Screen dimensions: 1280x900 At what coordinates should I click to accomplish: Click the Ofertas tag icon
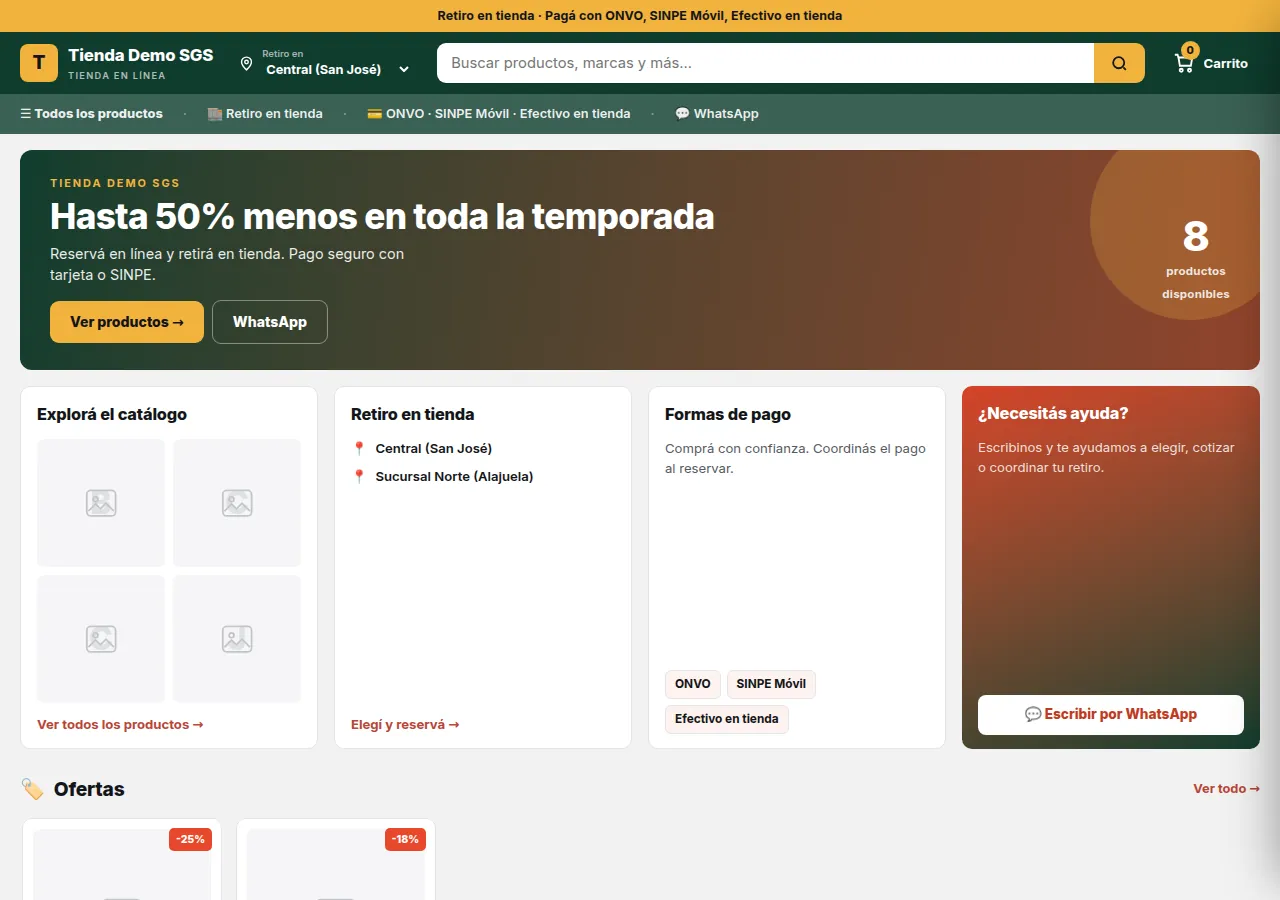tap(32, 789)
